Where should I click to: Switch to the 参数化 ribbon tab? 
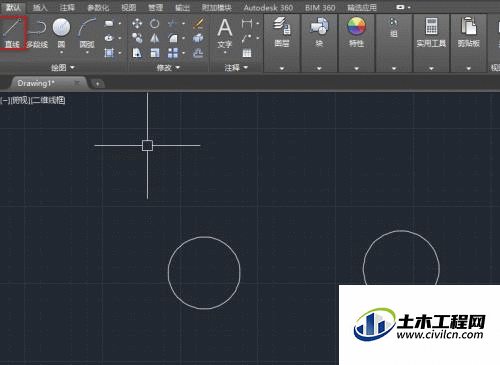tap(98, 7)
